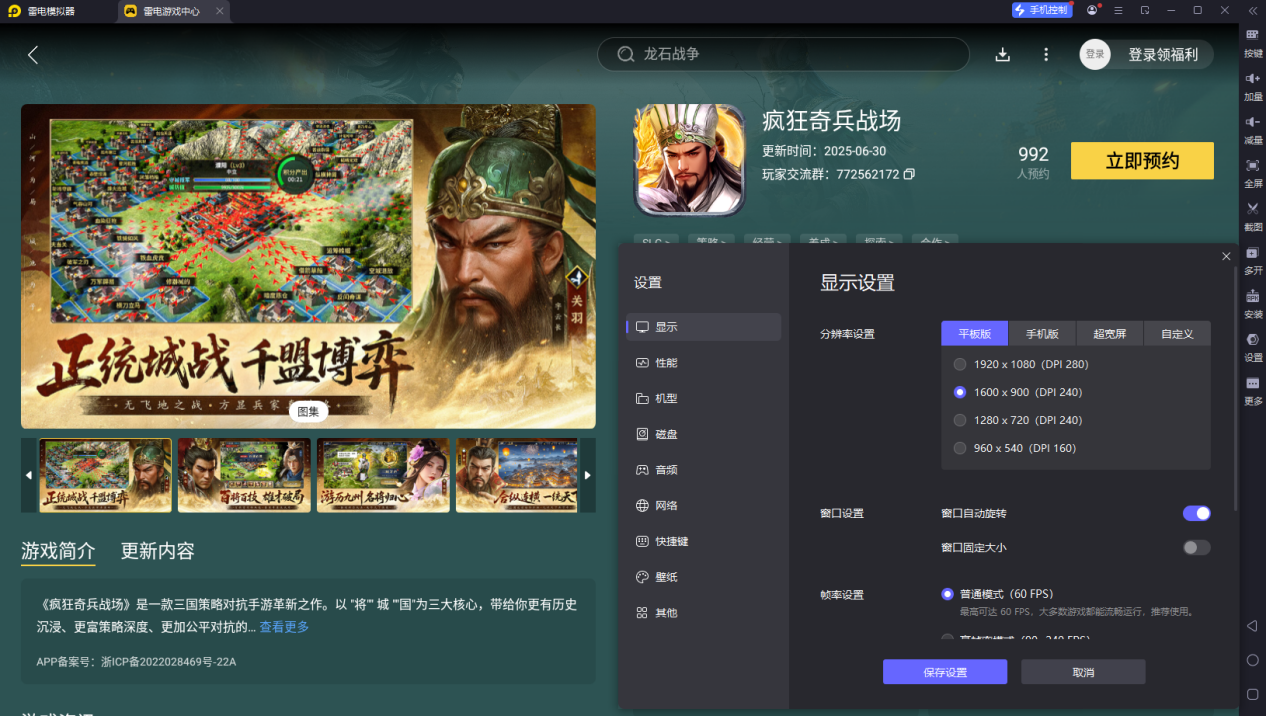Open the download manager icon
Viewport: 1266px width, 716px height.
coord(1003,55)
